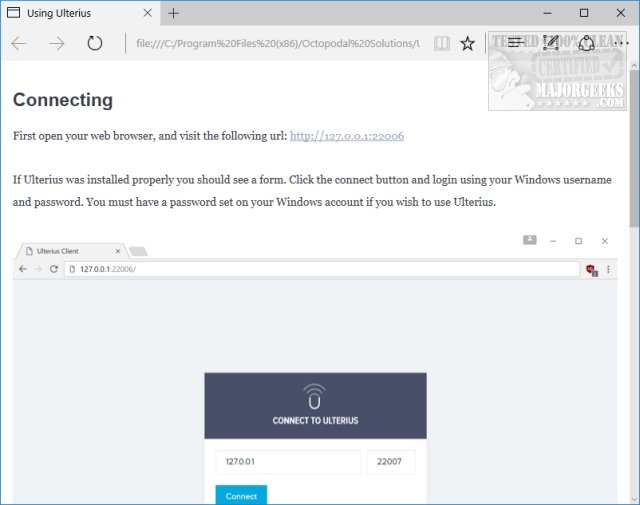Close the Edge window
The width and height of the screenshot is (640, 505).
pos(621,13)
